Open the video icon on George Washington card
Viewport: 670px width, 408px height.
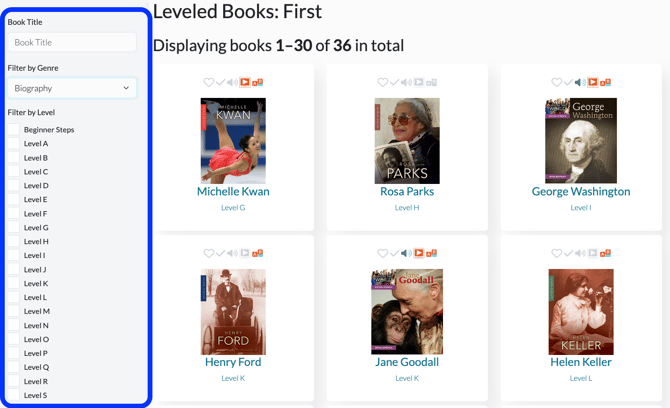coord(593,83)
